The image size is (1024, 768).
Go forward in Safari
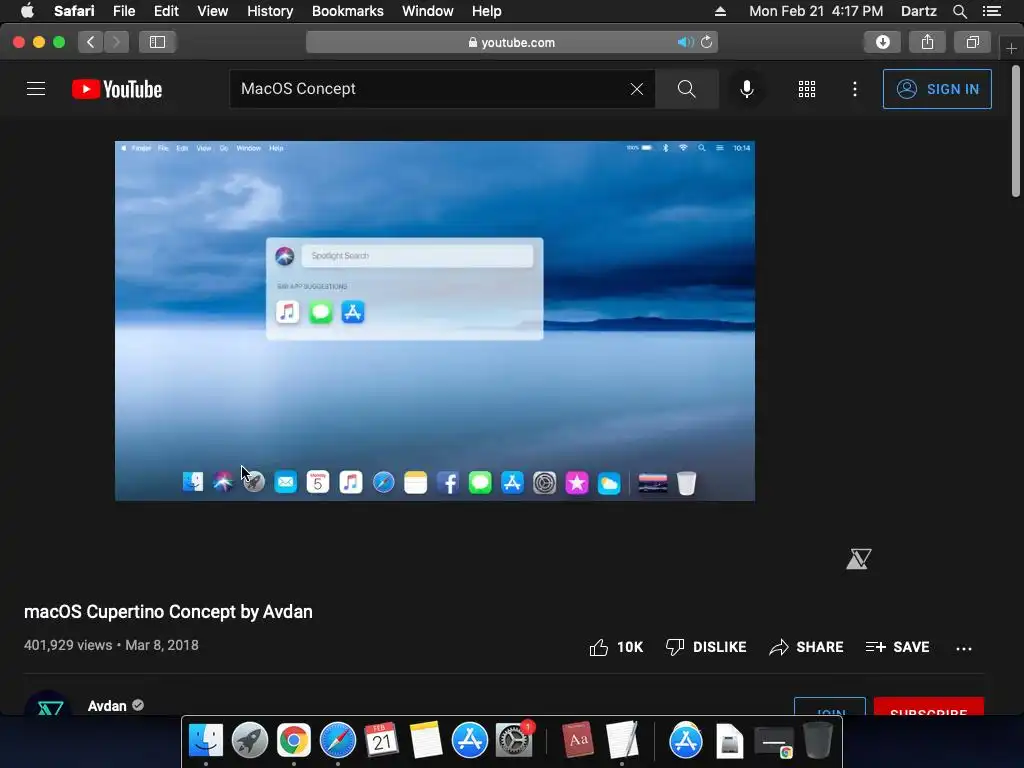pos(116,42)
